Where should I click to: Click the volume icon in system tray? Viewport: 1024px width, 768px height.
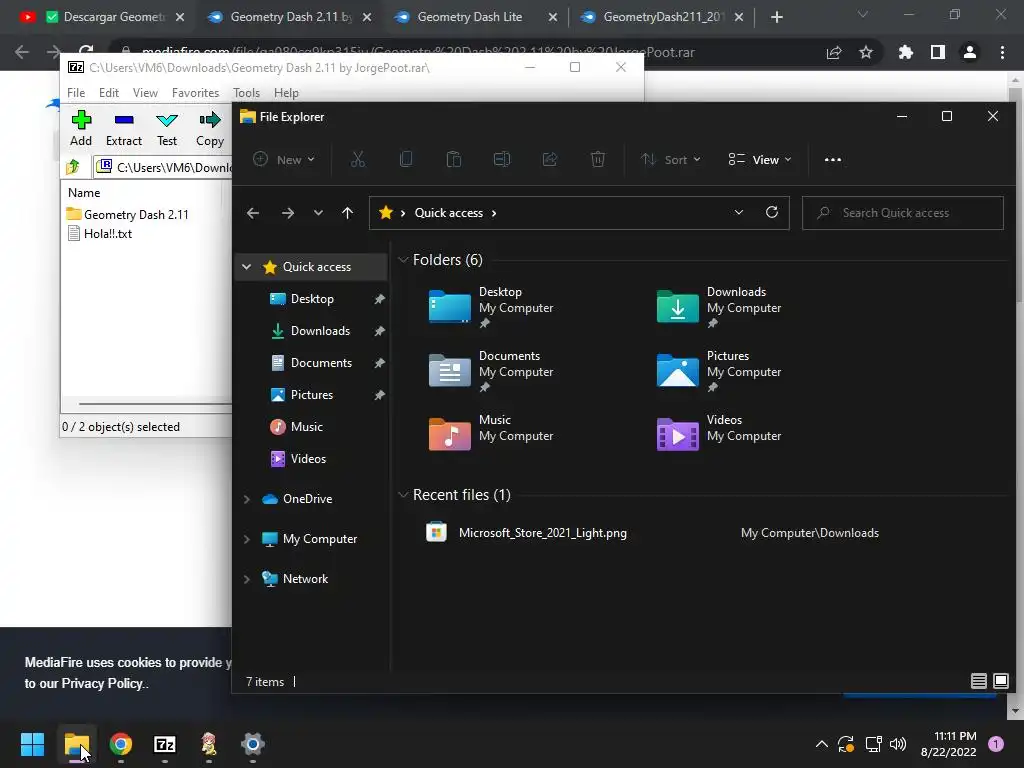click(x=898, y=744)
